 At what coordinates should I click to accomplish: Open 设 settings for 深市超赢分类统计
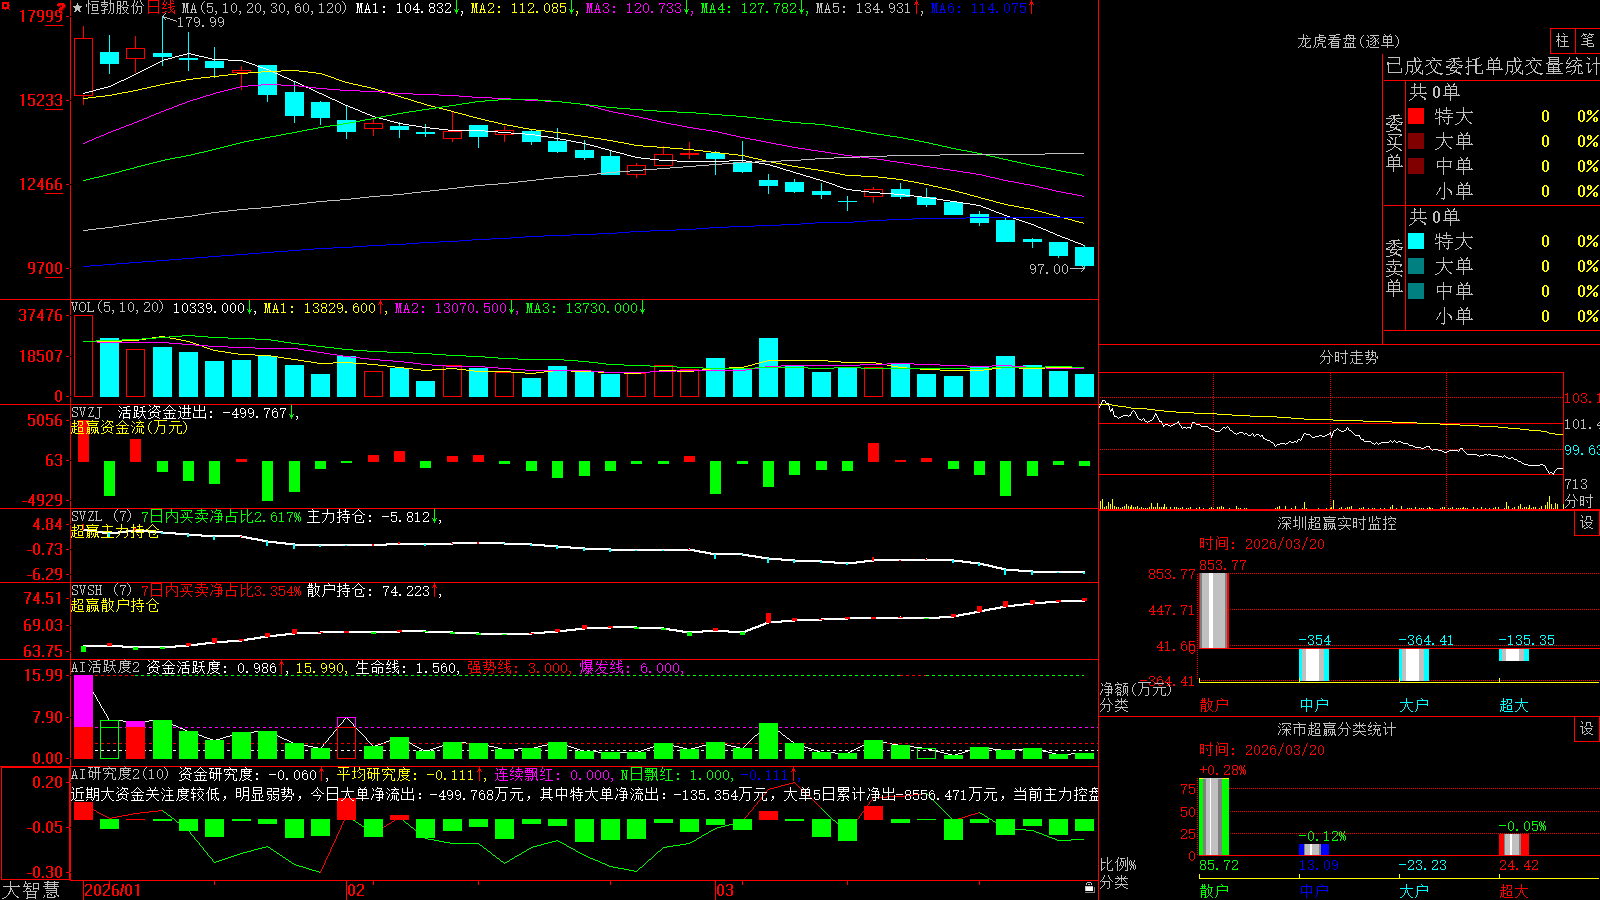[1587, 729]
